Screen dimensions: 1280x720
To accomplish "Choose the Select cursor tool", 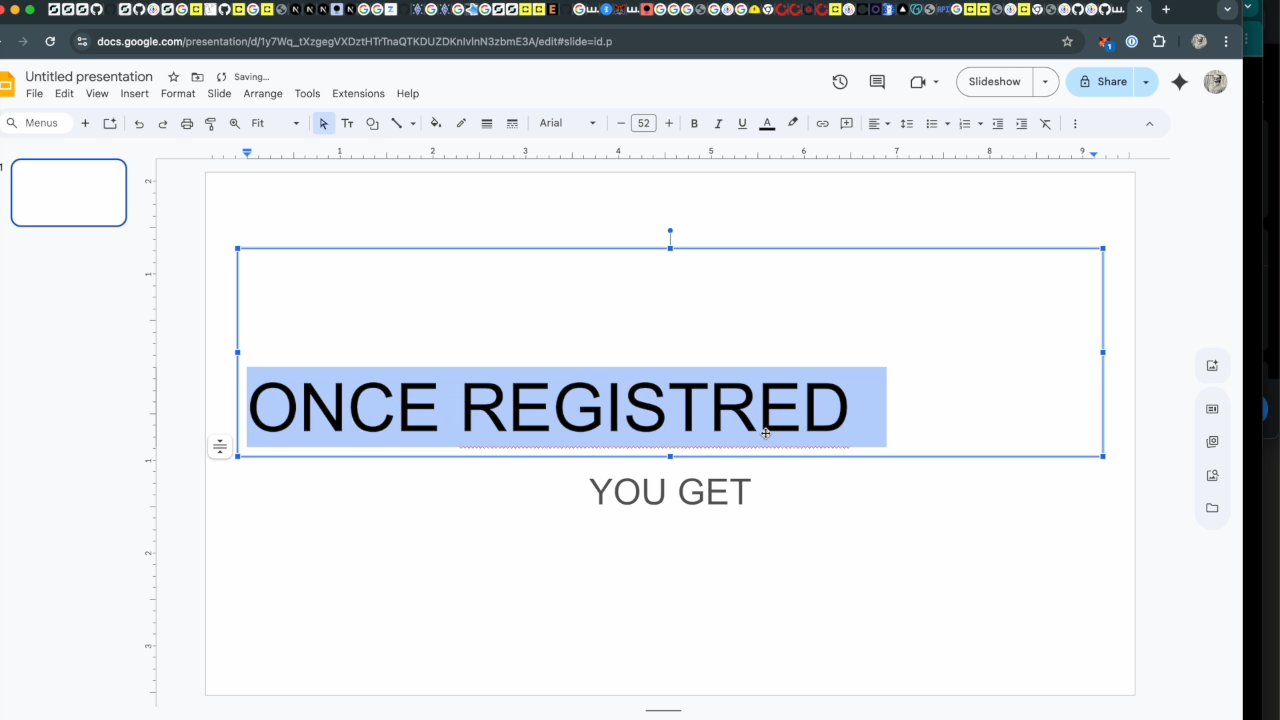I will (323, 123).
